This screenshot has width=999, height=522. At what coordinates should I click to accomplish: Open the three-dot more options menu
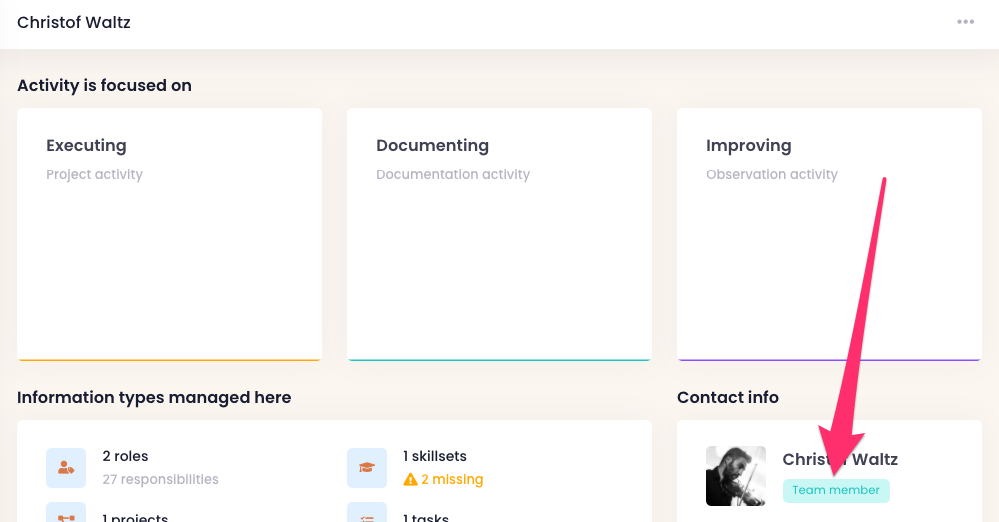coord(965,22)
